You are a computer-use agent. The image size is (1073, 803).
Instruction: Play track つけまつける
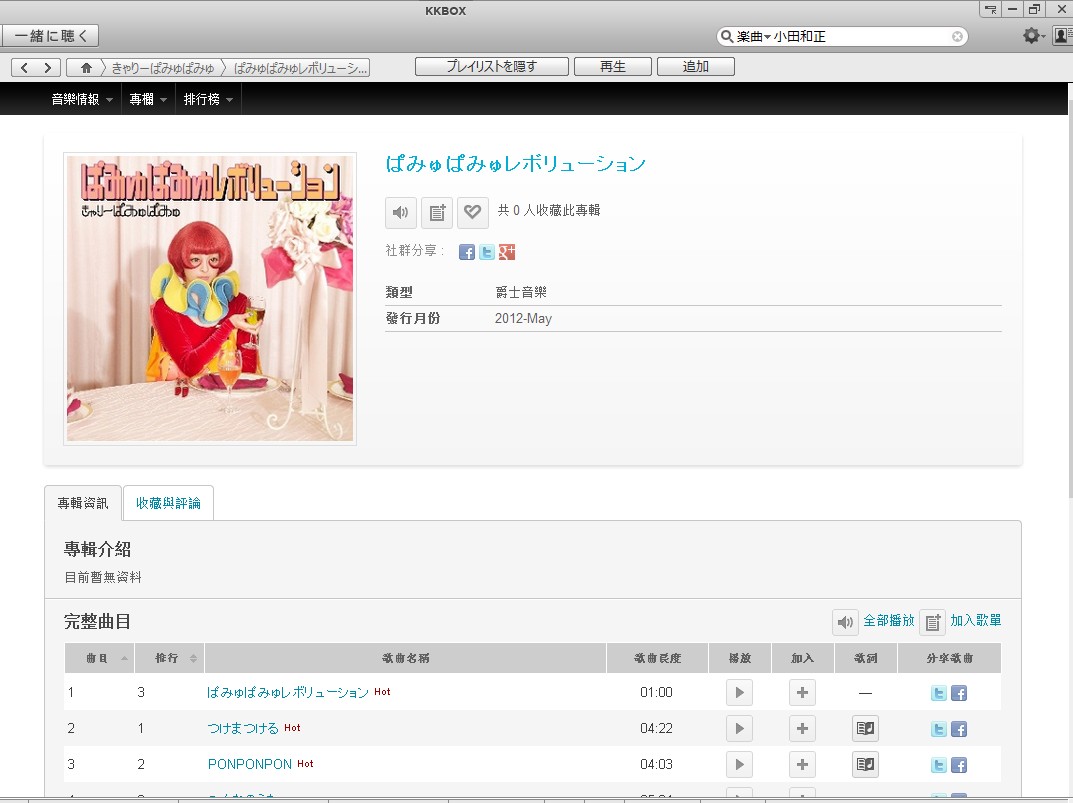click(739, 728)
